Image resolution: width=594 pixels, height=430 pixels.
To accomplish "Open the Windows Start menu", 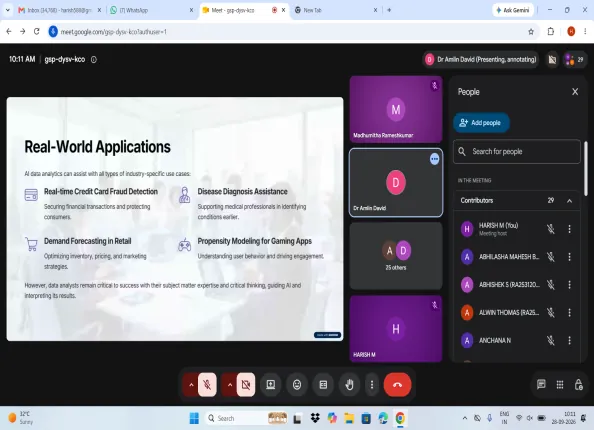I will pyautogui.click(x=194, y=418).
